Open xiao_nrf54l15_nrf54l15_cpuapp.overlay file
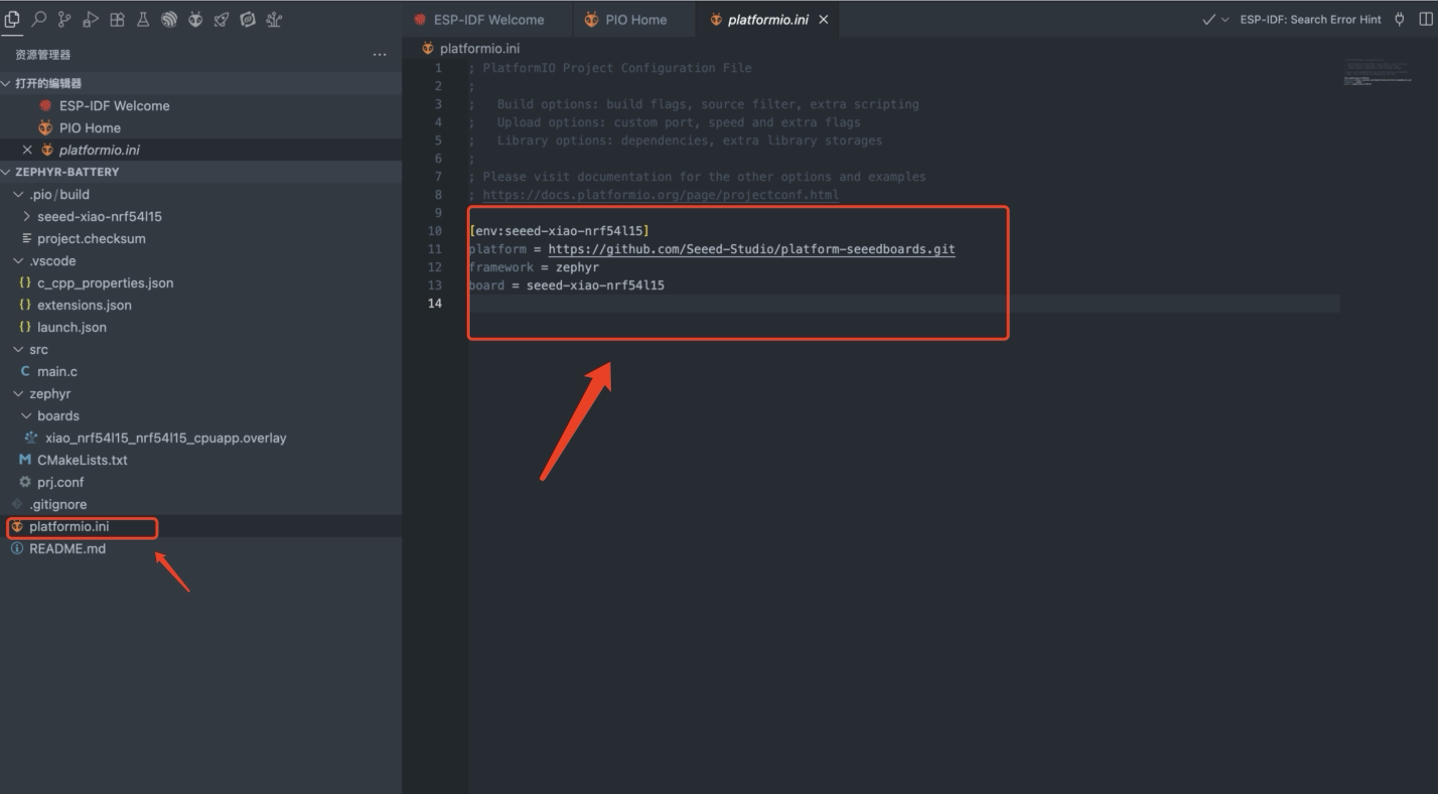The width and height of the screenshot is (1438, 794). coord(200,437)
